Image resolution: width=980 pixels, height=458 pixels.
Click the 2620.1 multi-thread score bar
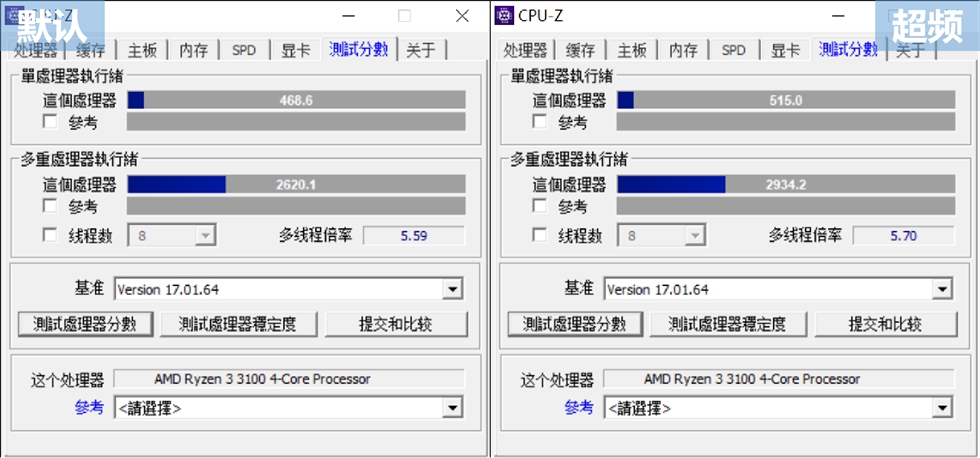click(296, 184)
